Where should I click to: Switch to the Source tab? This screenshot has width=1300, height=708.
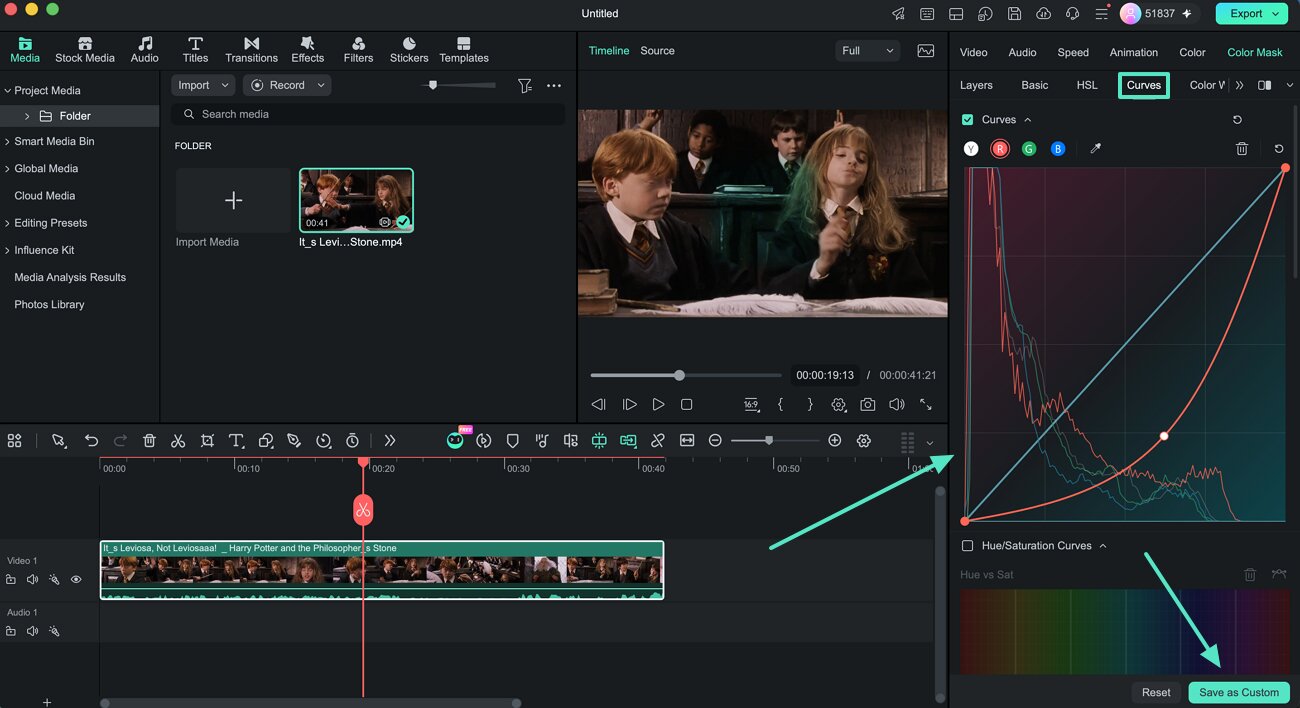coord(657,51)
